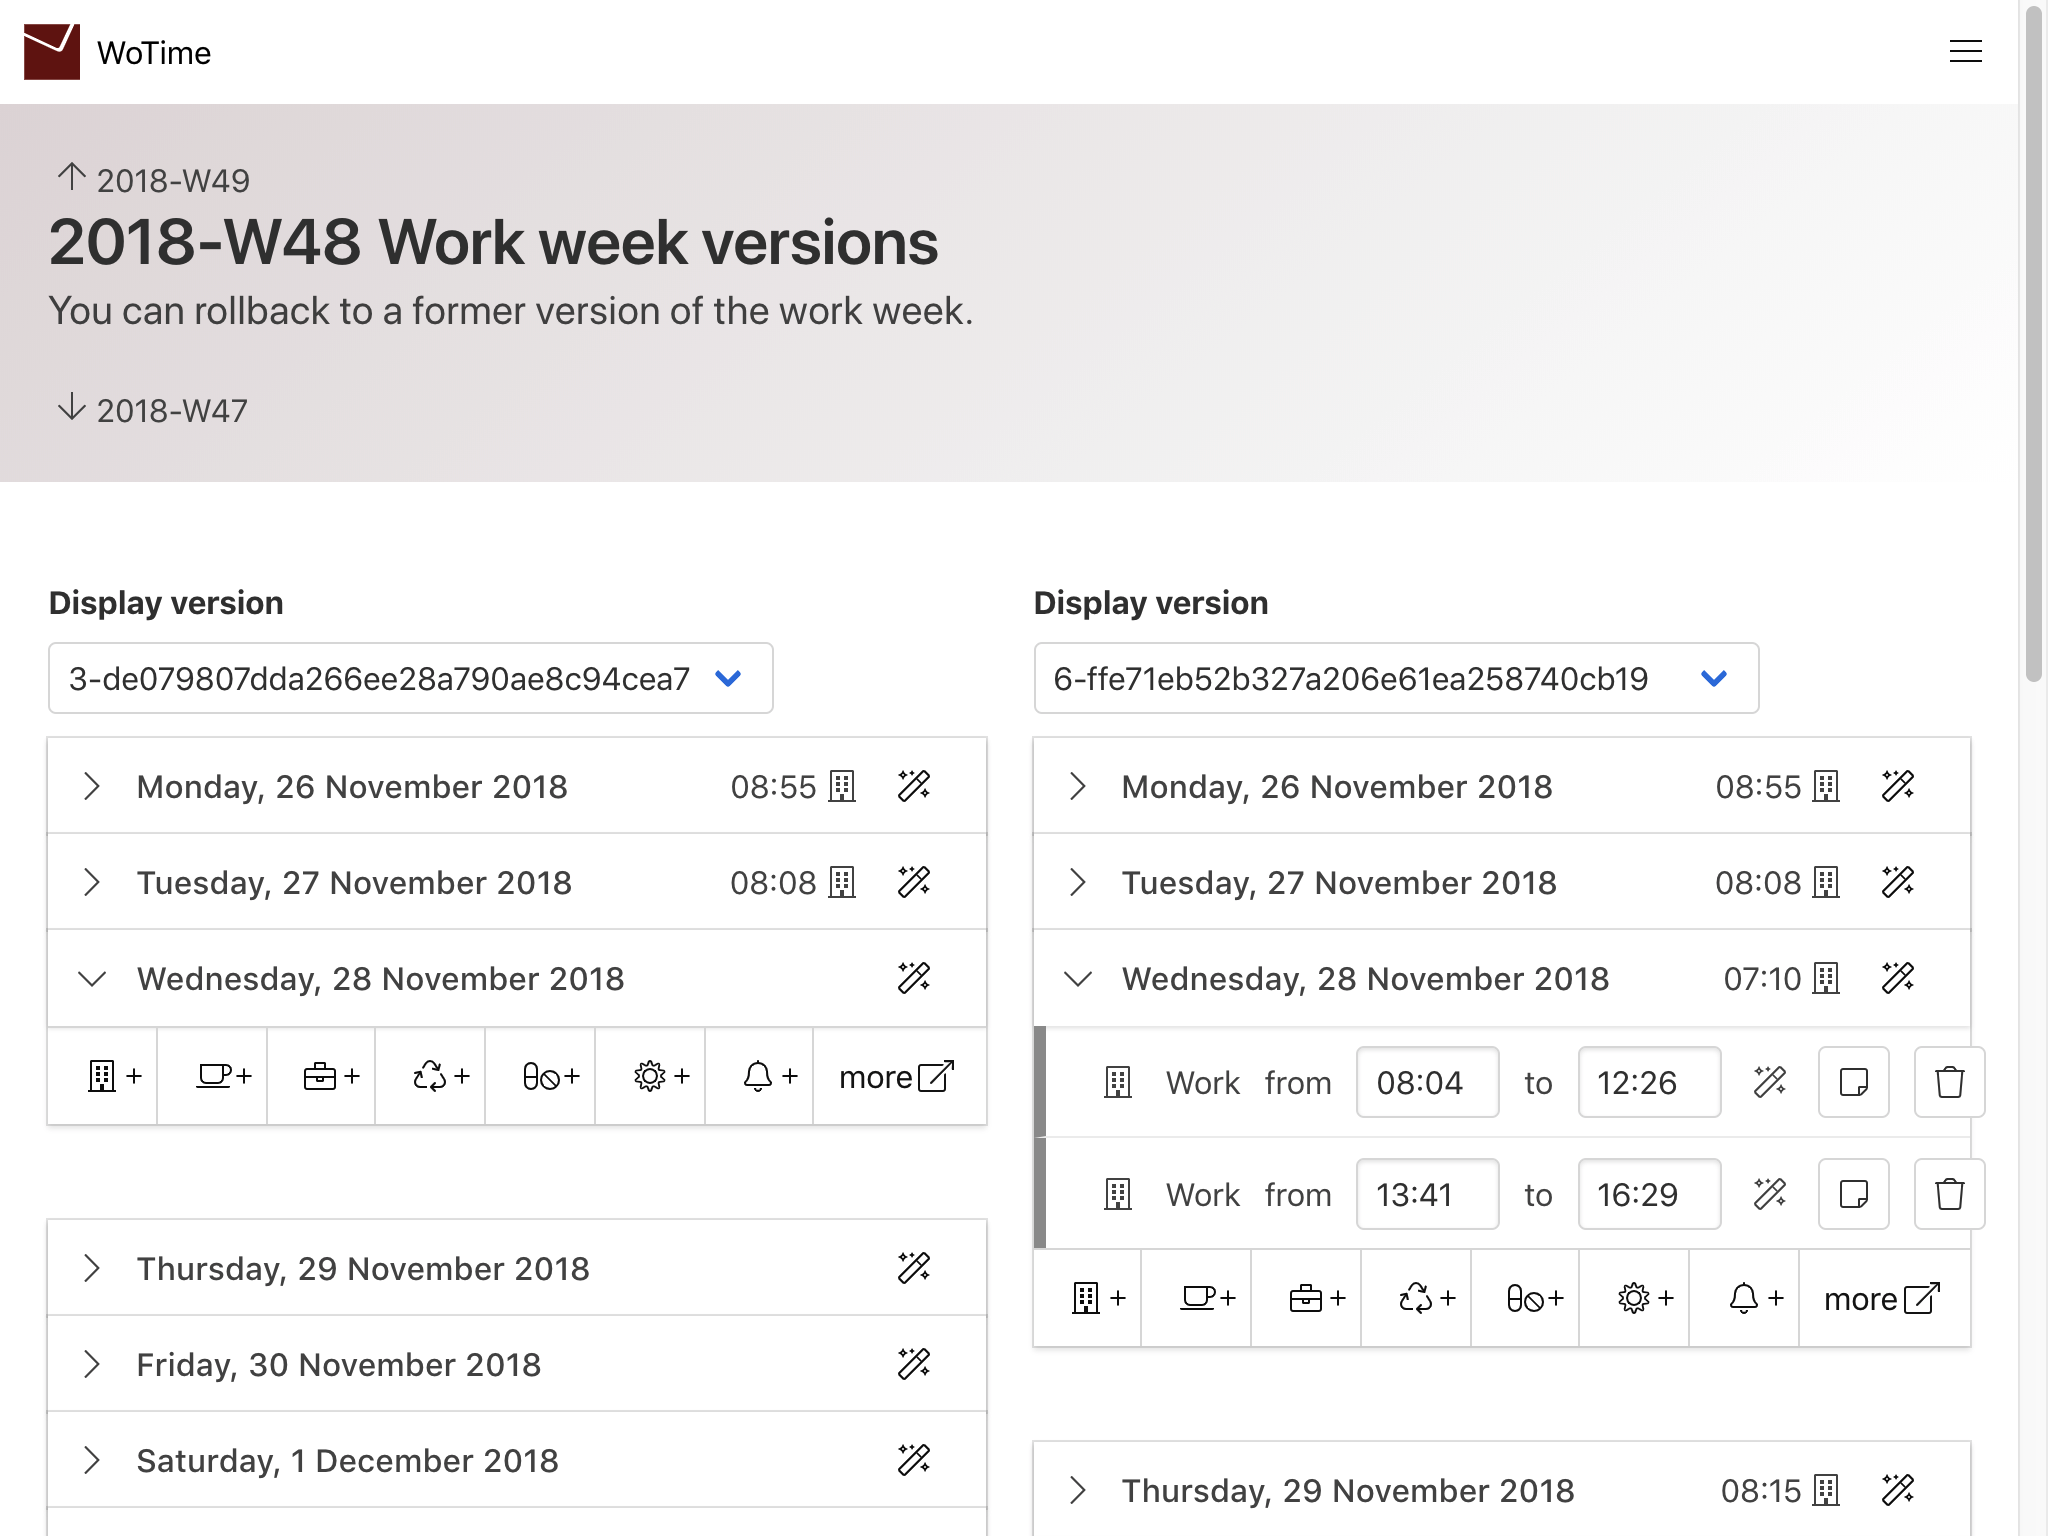Add briefcase entry in left toolbar

331,1076
